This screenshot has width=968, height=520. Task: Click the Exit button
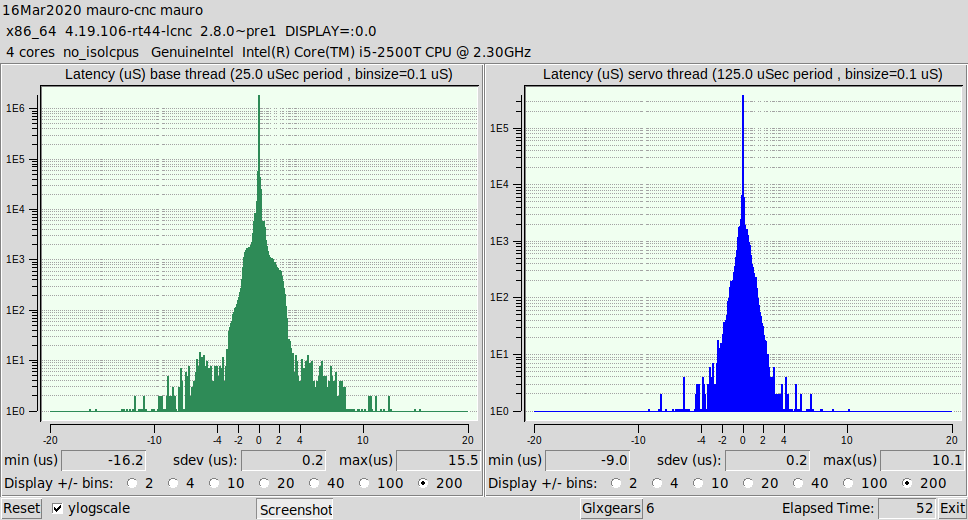click(x=952, y=508)
